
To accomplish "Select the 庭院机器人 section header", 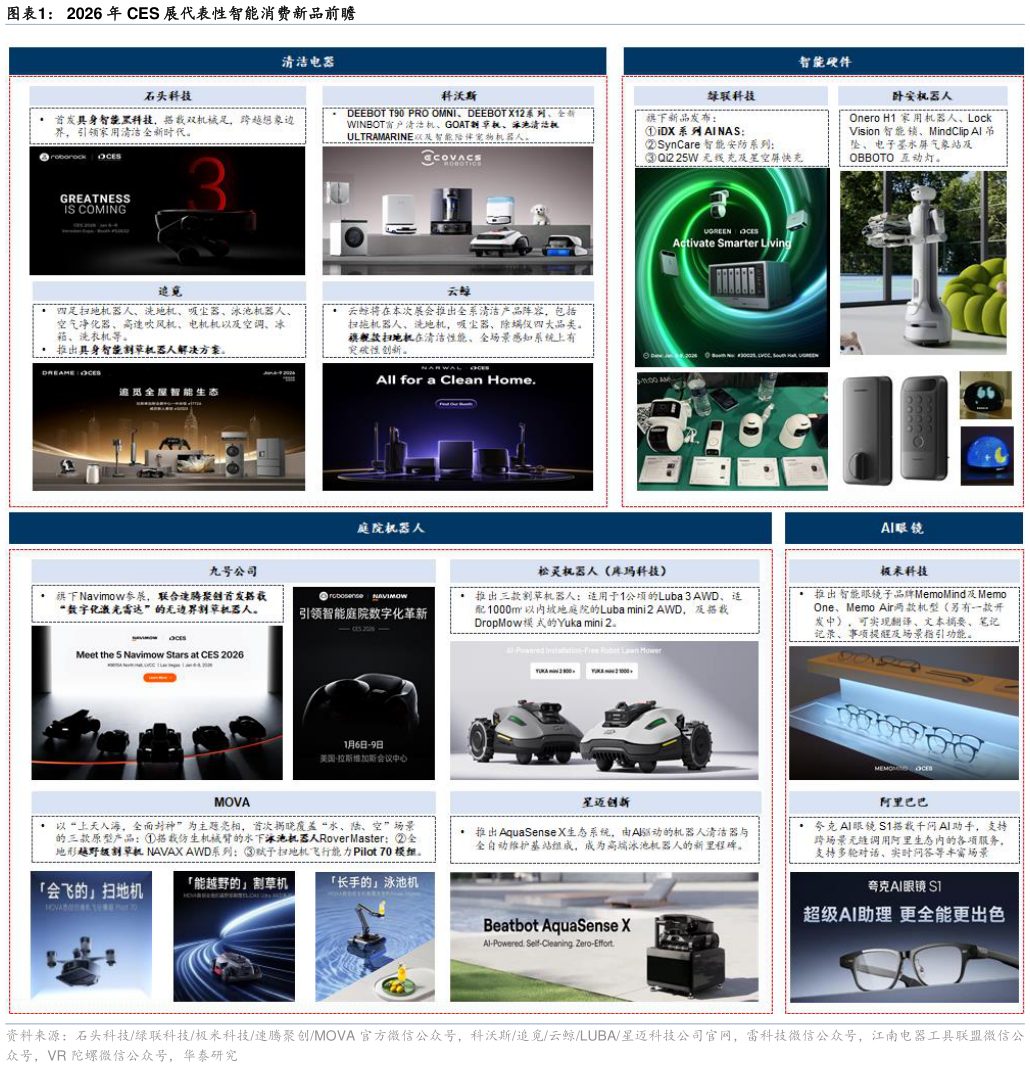I will pyautogui.click(x=390, y=528).
